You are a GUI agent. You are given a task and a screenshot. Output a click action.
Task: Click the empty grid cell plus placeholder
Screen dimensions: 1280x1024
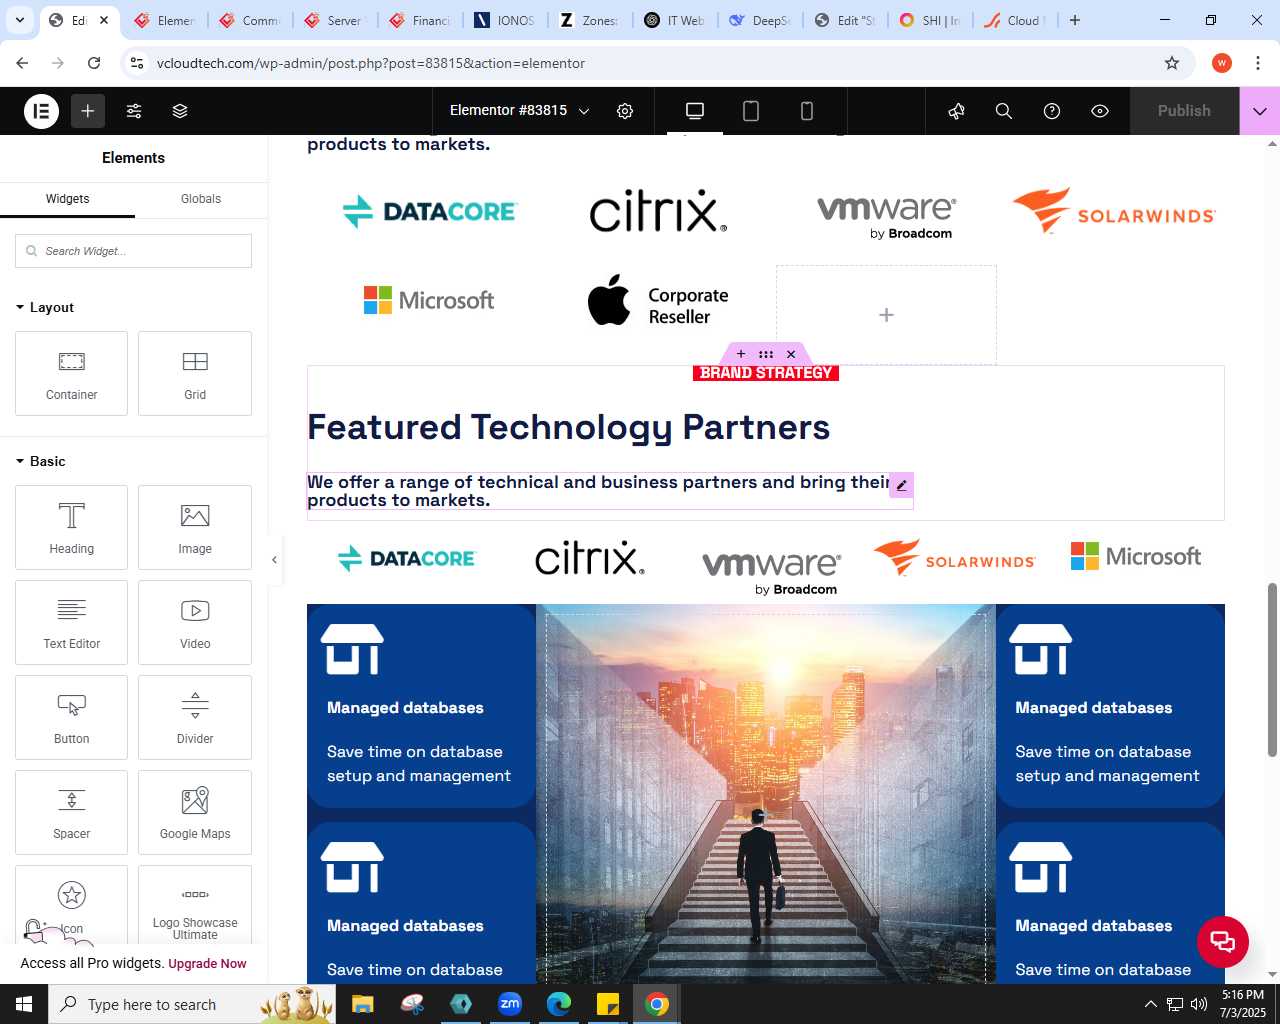coord(886,315)
